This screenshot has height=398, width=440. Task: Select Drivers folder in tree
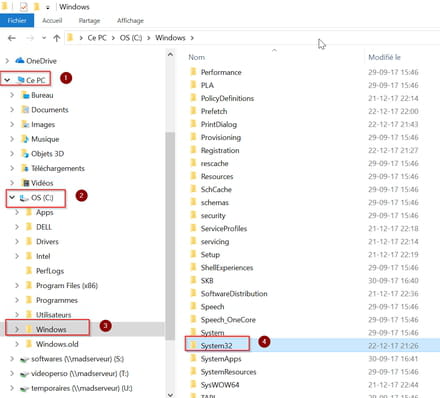[47, 242]
